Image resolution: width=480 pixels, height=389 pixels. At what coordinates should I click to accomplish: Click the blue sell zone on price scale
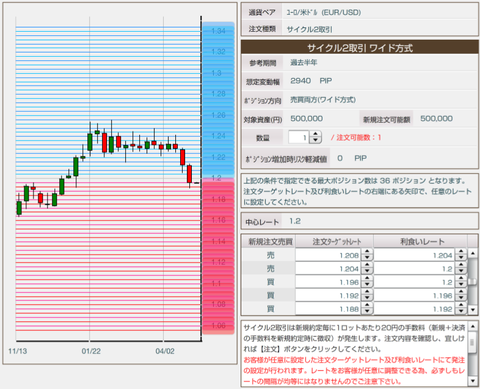pos(218,100)
